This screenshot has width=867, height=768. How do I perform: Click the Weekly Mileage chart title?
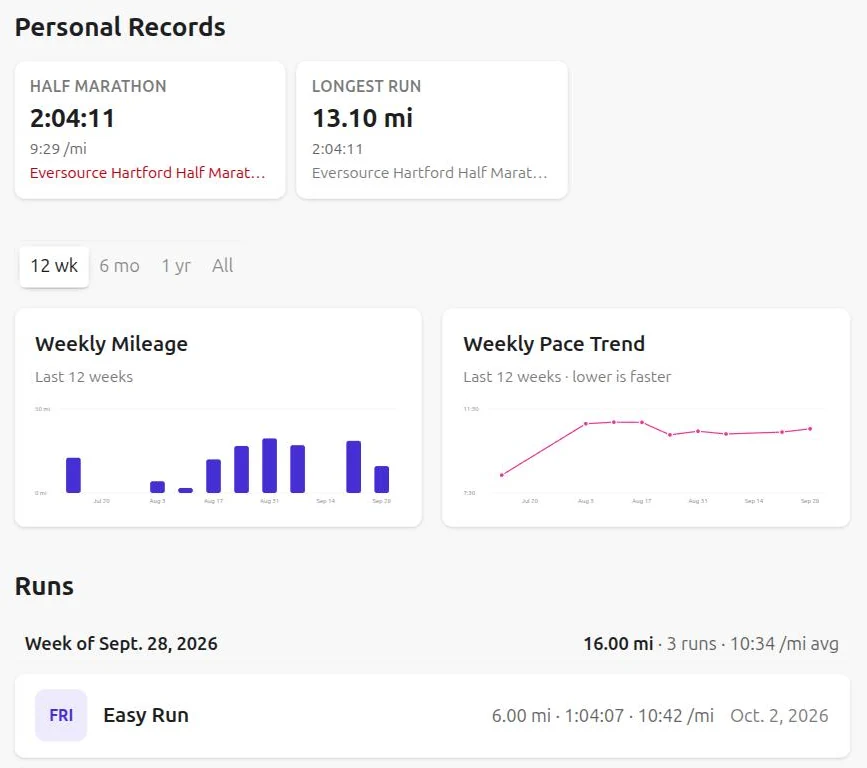(x=111, y=344)
